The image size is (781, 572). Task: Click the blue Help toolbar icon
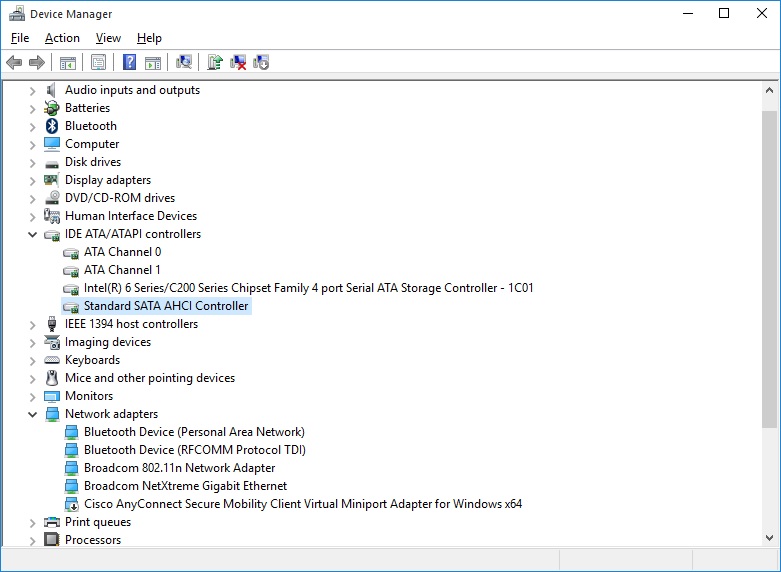tap(130, 62)
